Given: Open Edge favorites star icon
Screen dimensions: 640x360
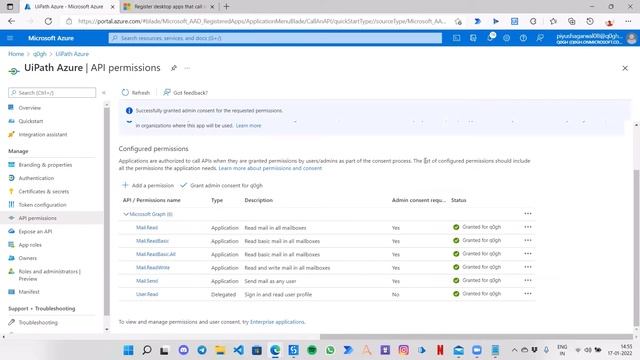Looking at the screenshot, I should point(553,21).
